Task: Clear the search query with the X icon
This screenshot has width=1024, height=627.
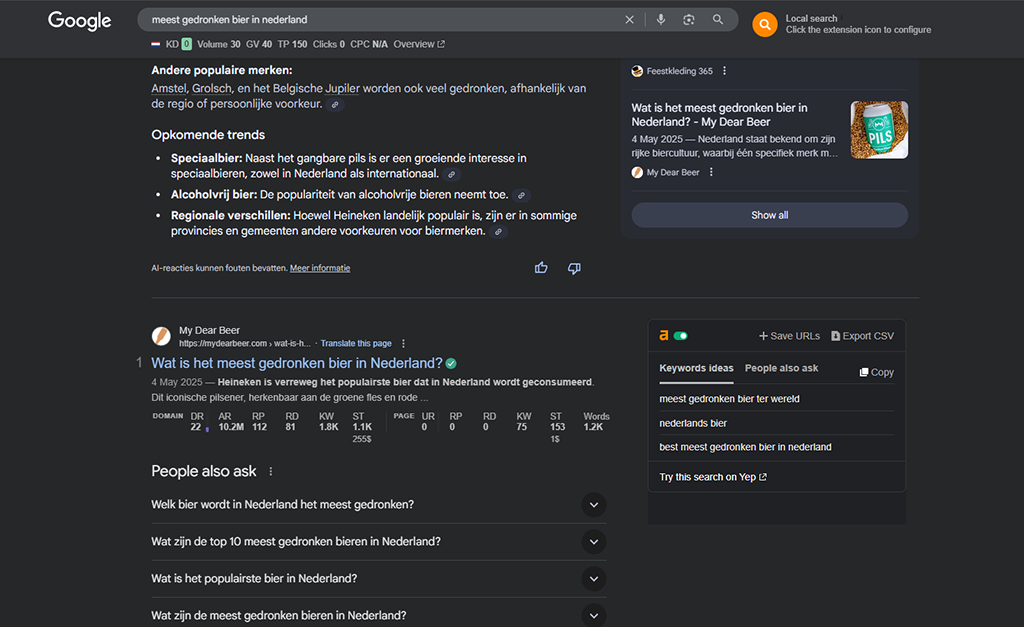Action: click(629, 20)
